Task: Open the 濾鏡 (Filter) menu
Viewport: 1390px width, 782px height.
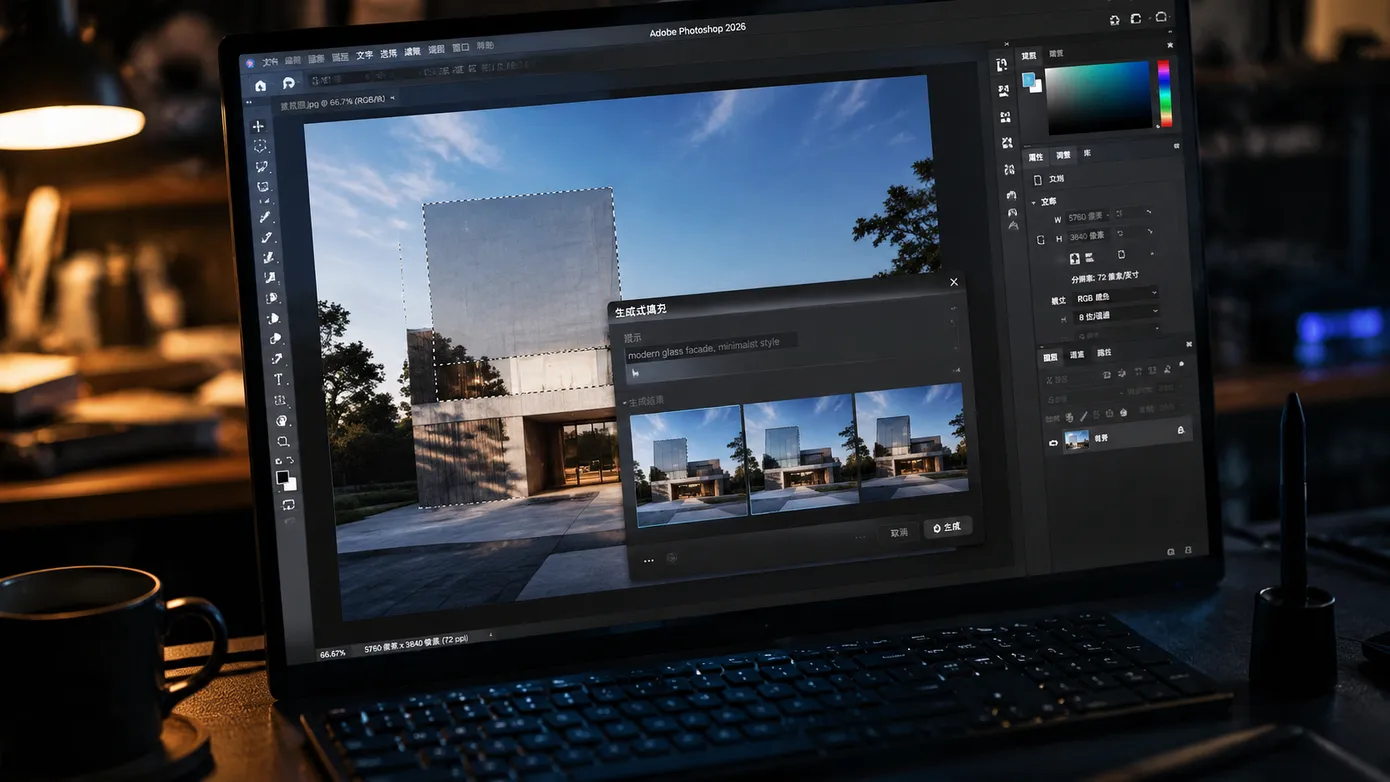Action: pos(412,52)
